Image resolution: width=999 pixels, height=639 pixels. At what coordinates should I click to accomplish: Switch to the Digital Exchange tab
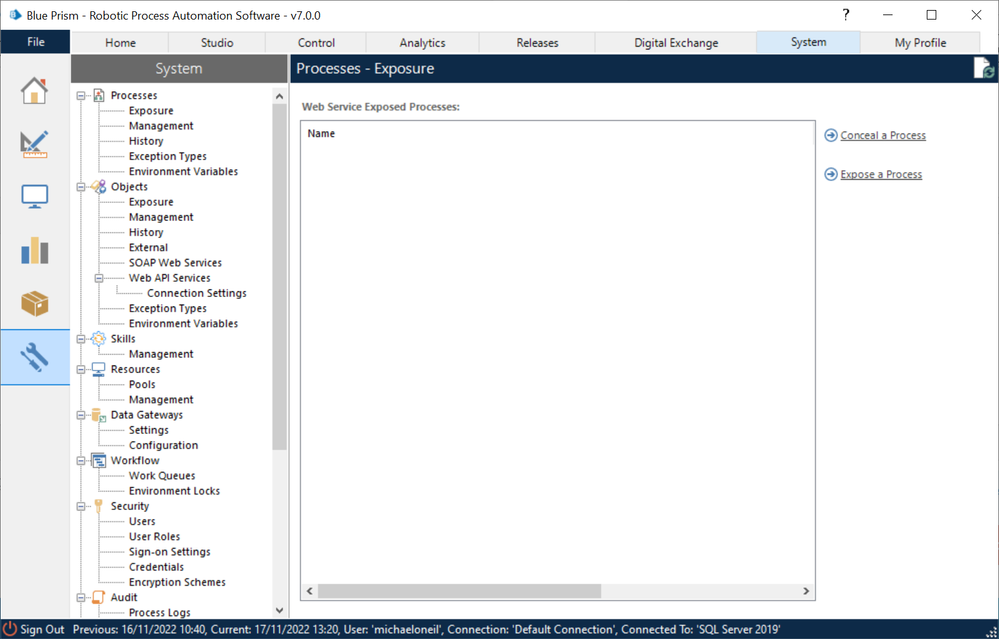(x=676, y=43)
